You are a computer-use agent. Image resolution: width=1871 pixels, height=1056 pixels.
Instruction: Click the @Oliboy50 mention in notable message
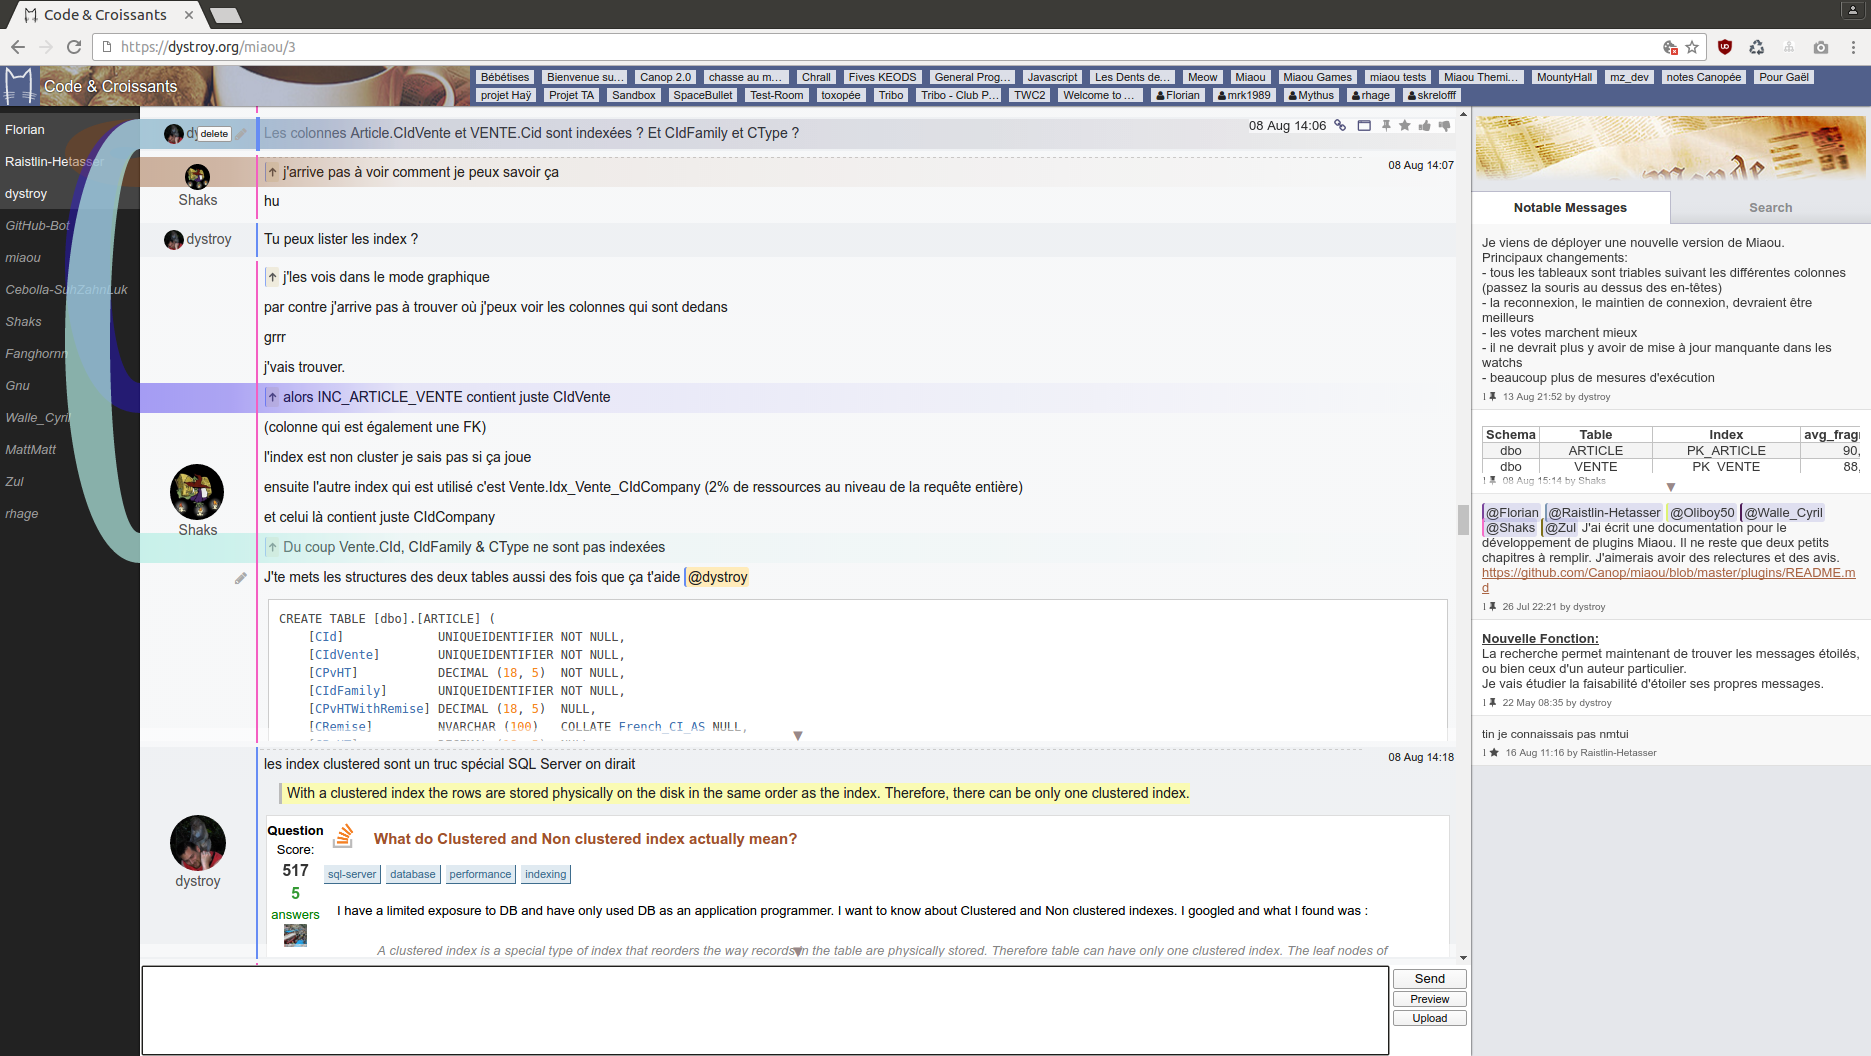[1702, 512]
